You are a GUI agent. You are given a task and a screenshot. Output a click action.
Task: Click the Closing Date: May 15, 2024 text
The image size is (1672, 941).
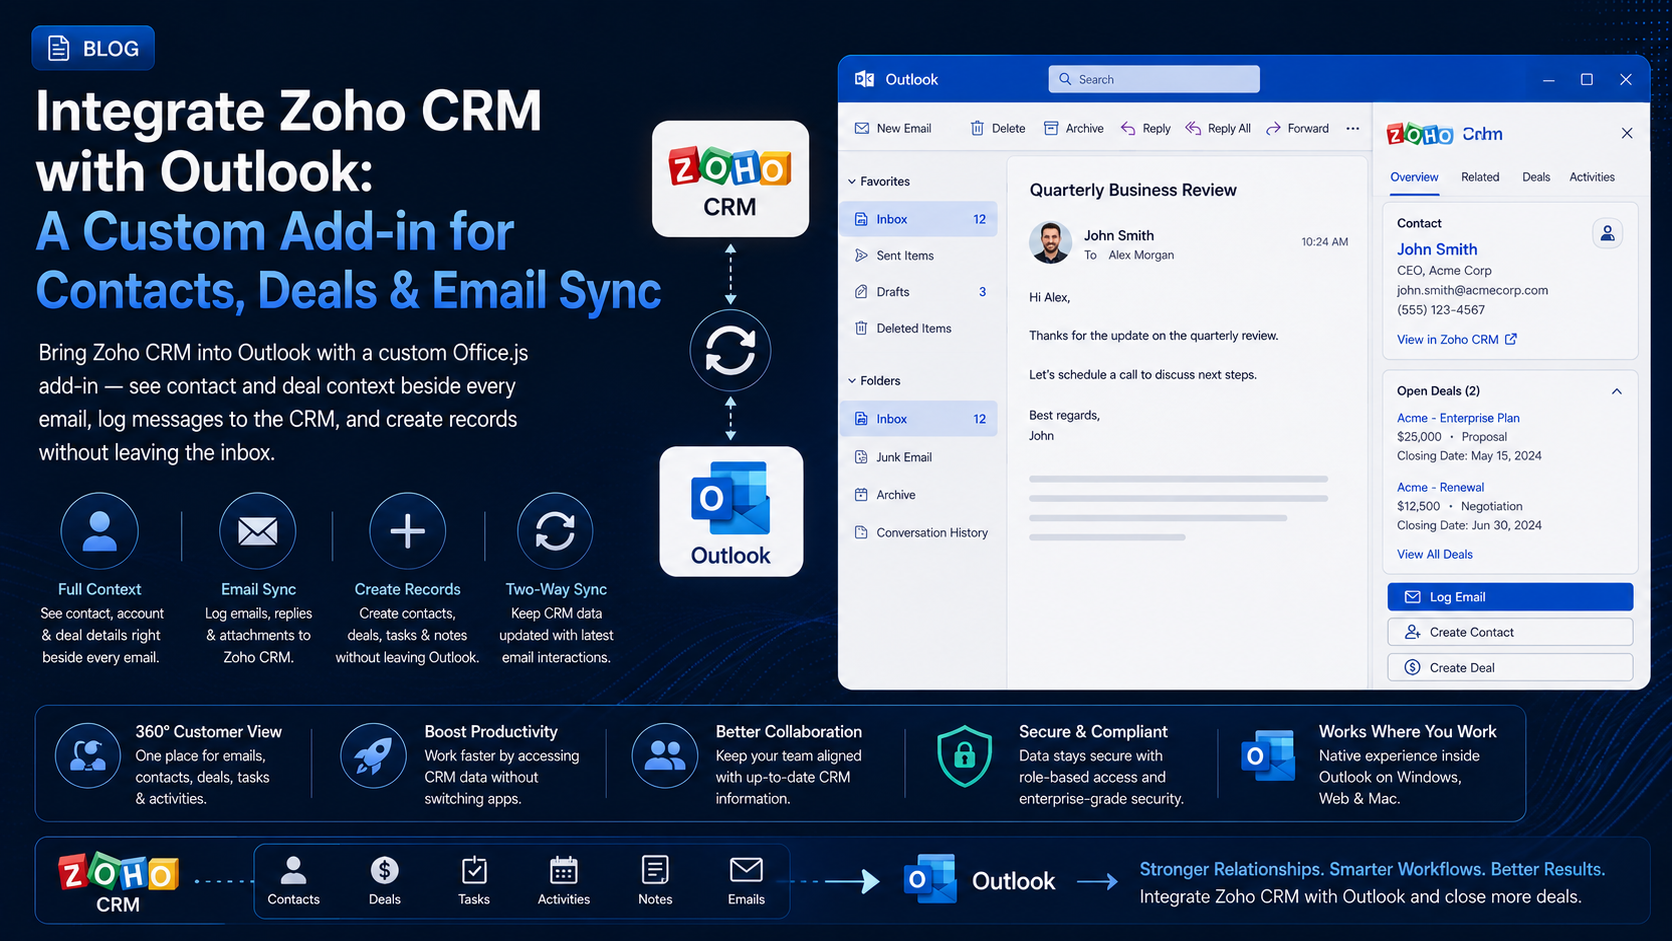tap(1469, 456)
